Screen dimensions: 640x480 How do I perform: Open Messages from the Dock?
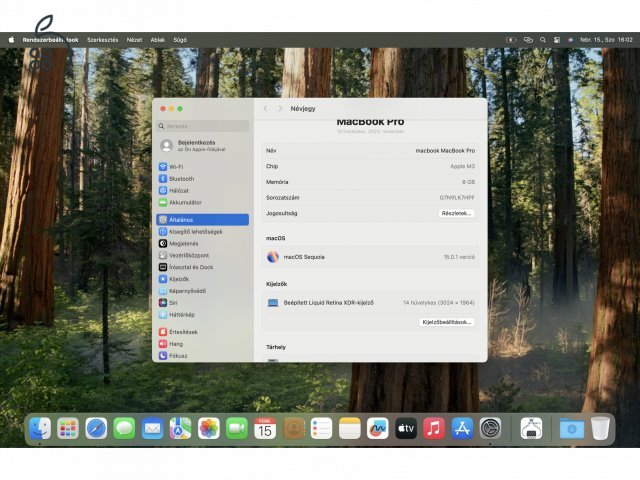point(124,429)
